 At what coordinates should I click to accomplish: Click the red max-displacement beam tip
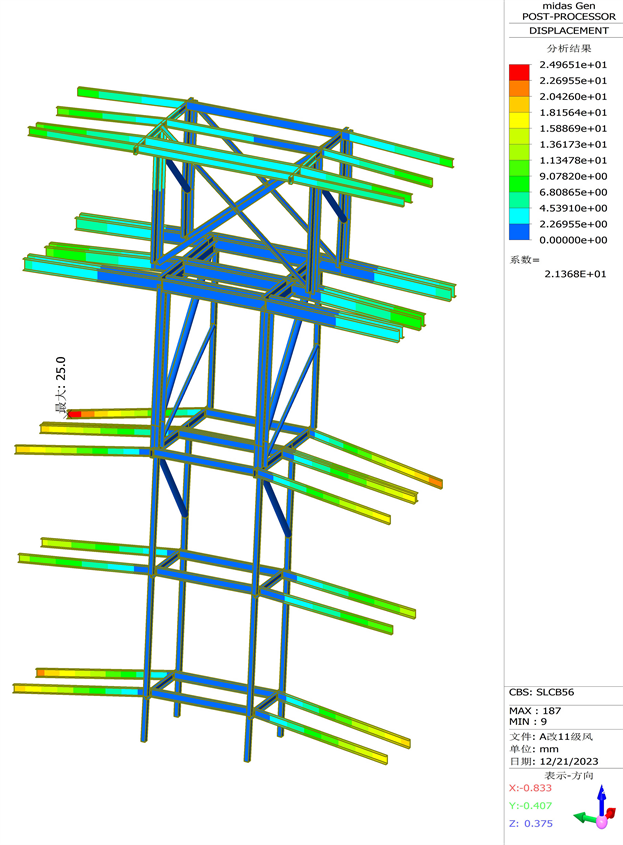click(74, 413)
